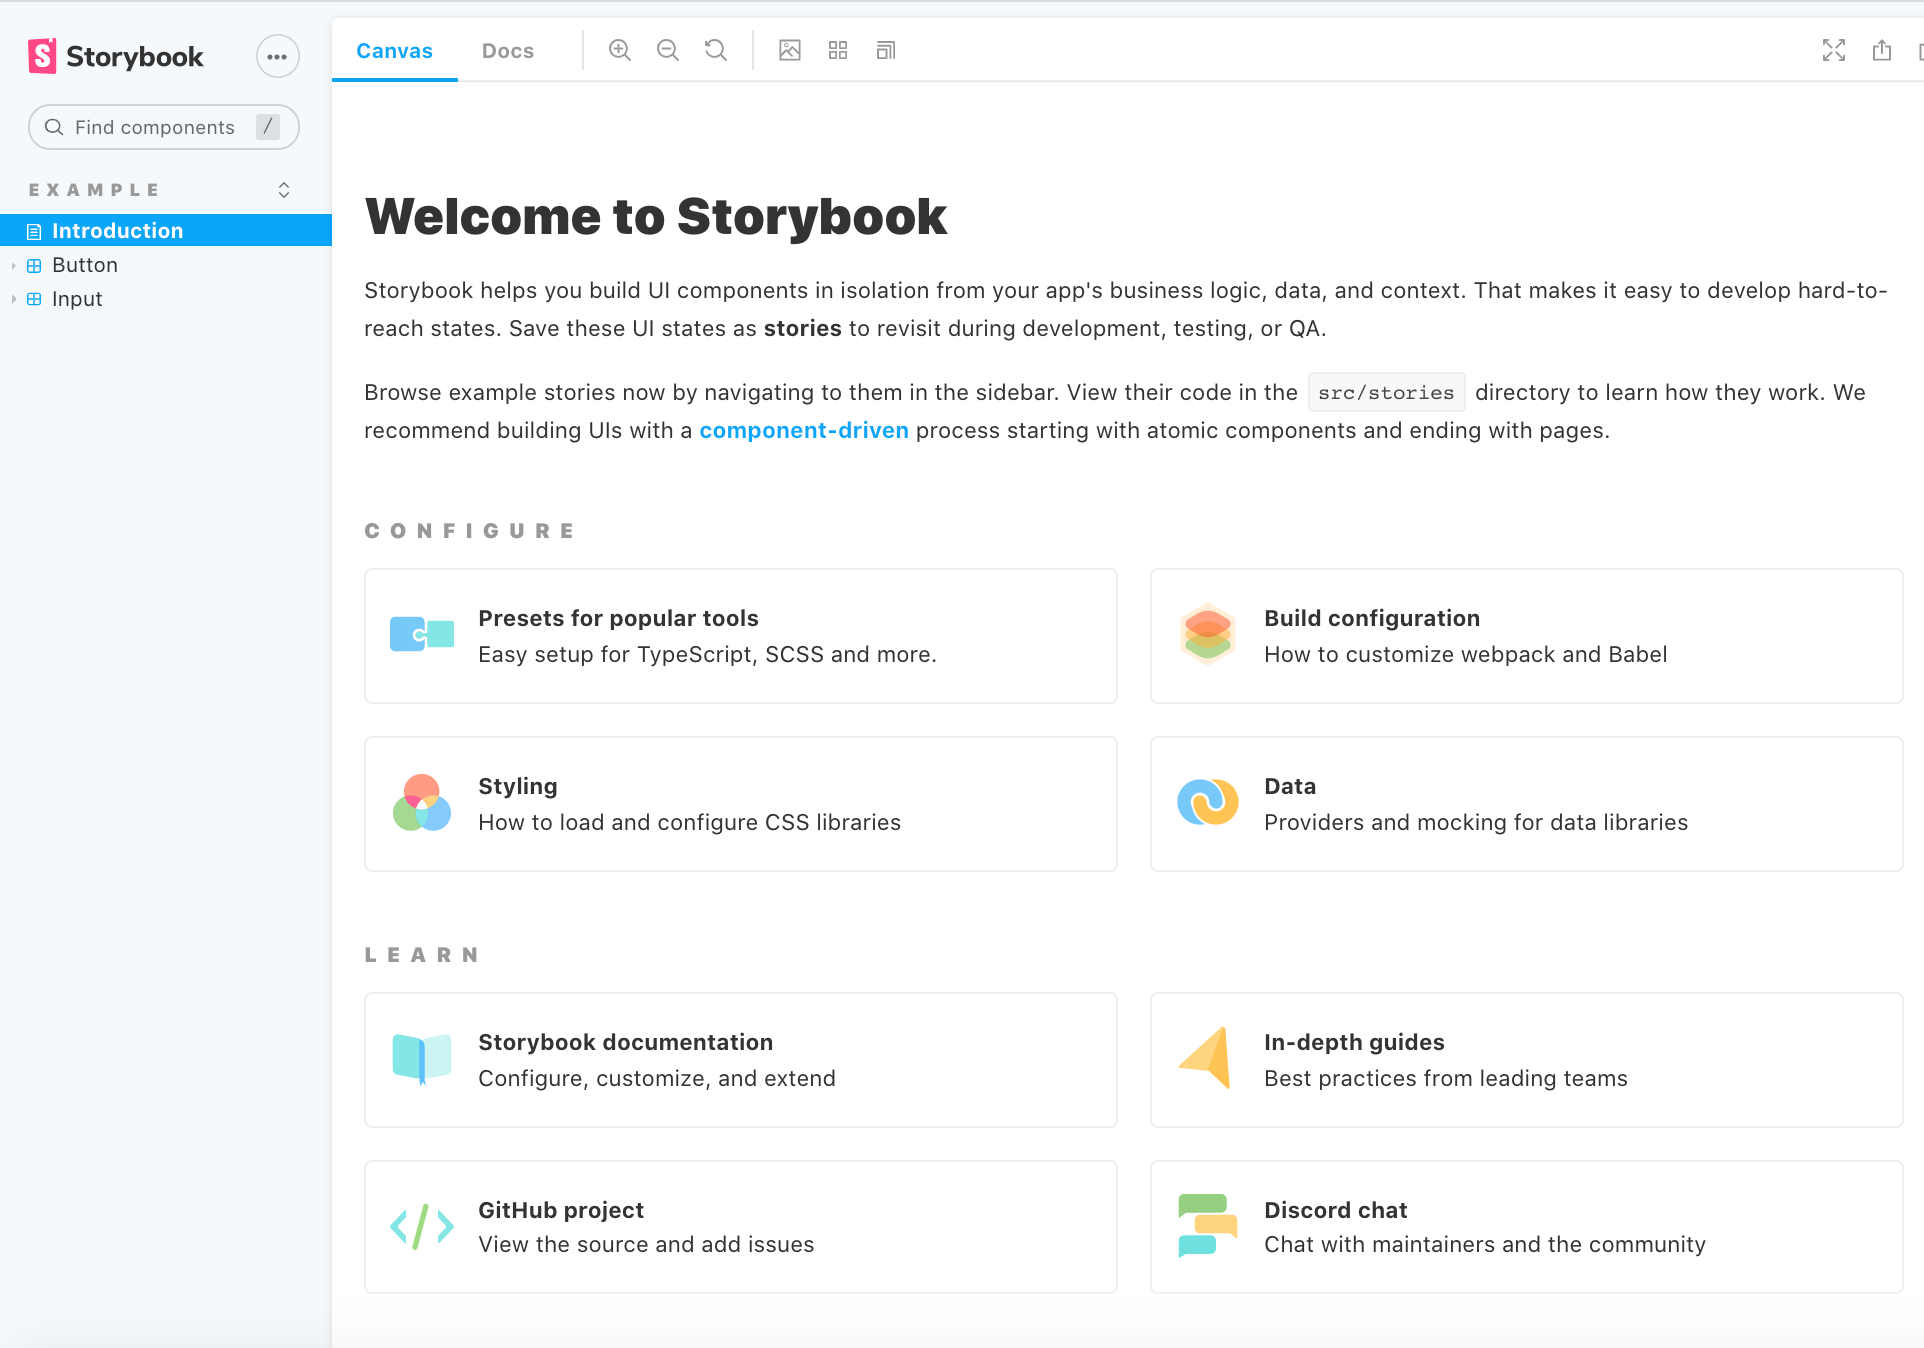This screenshot has width=1924, height=1348.
Task: Click the Storybook logo
Action: [116, 57]
